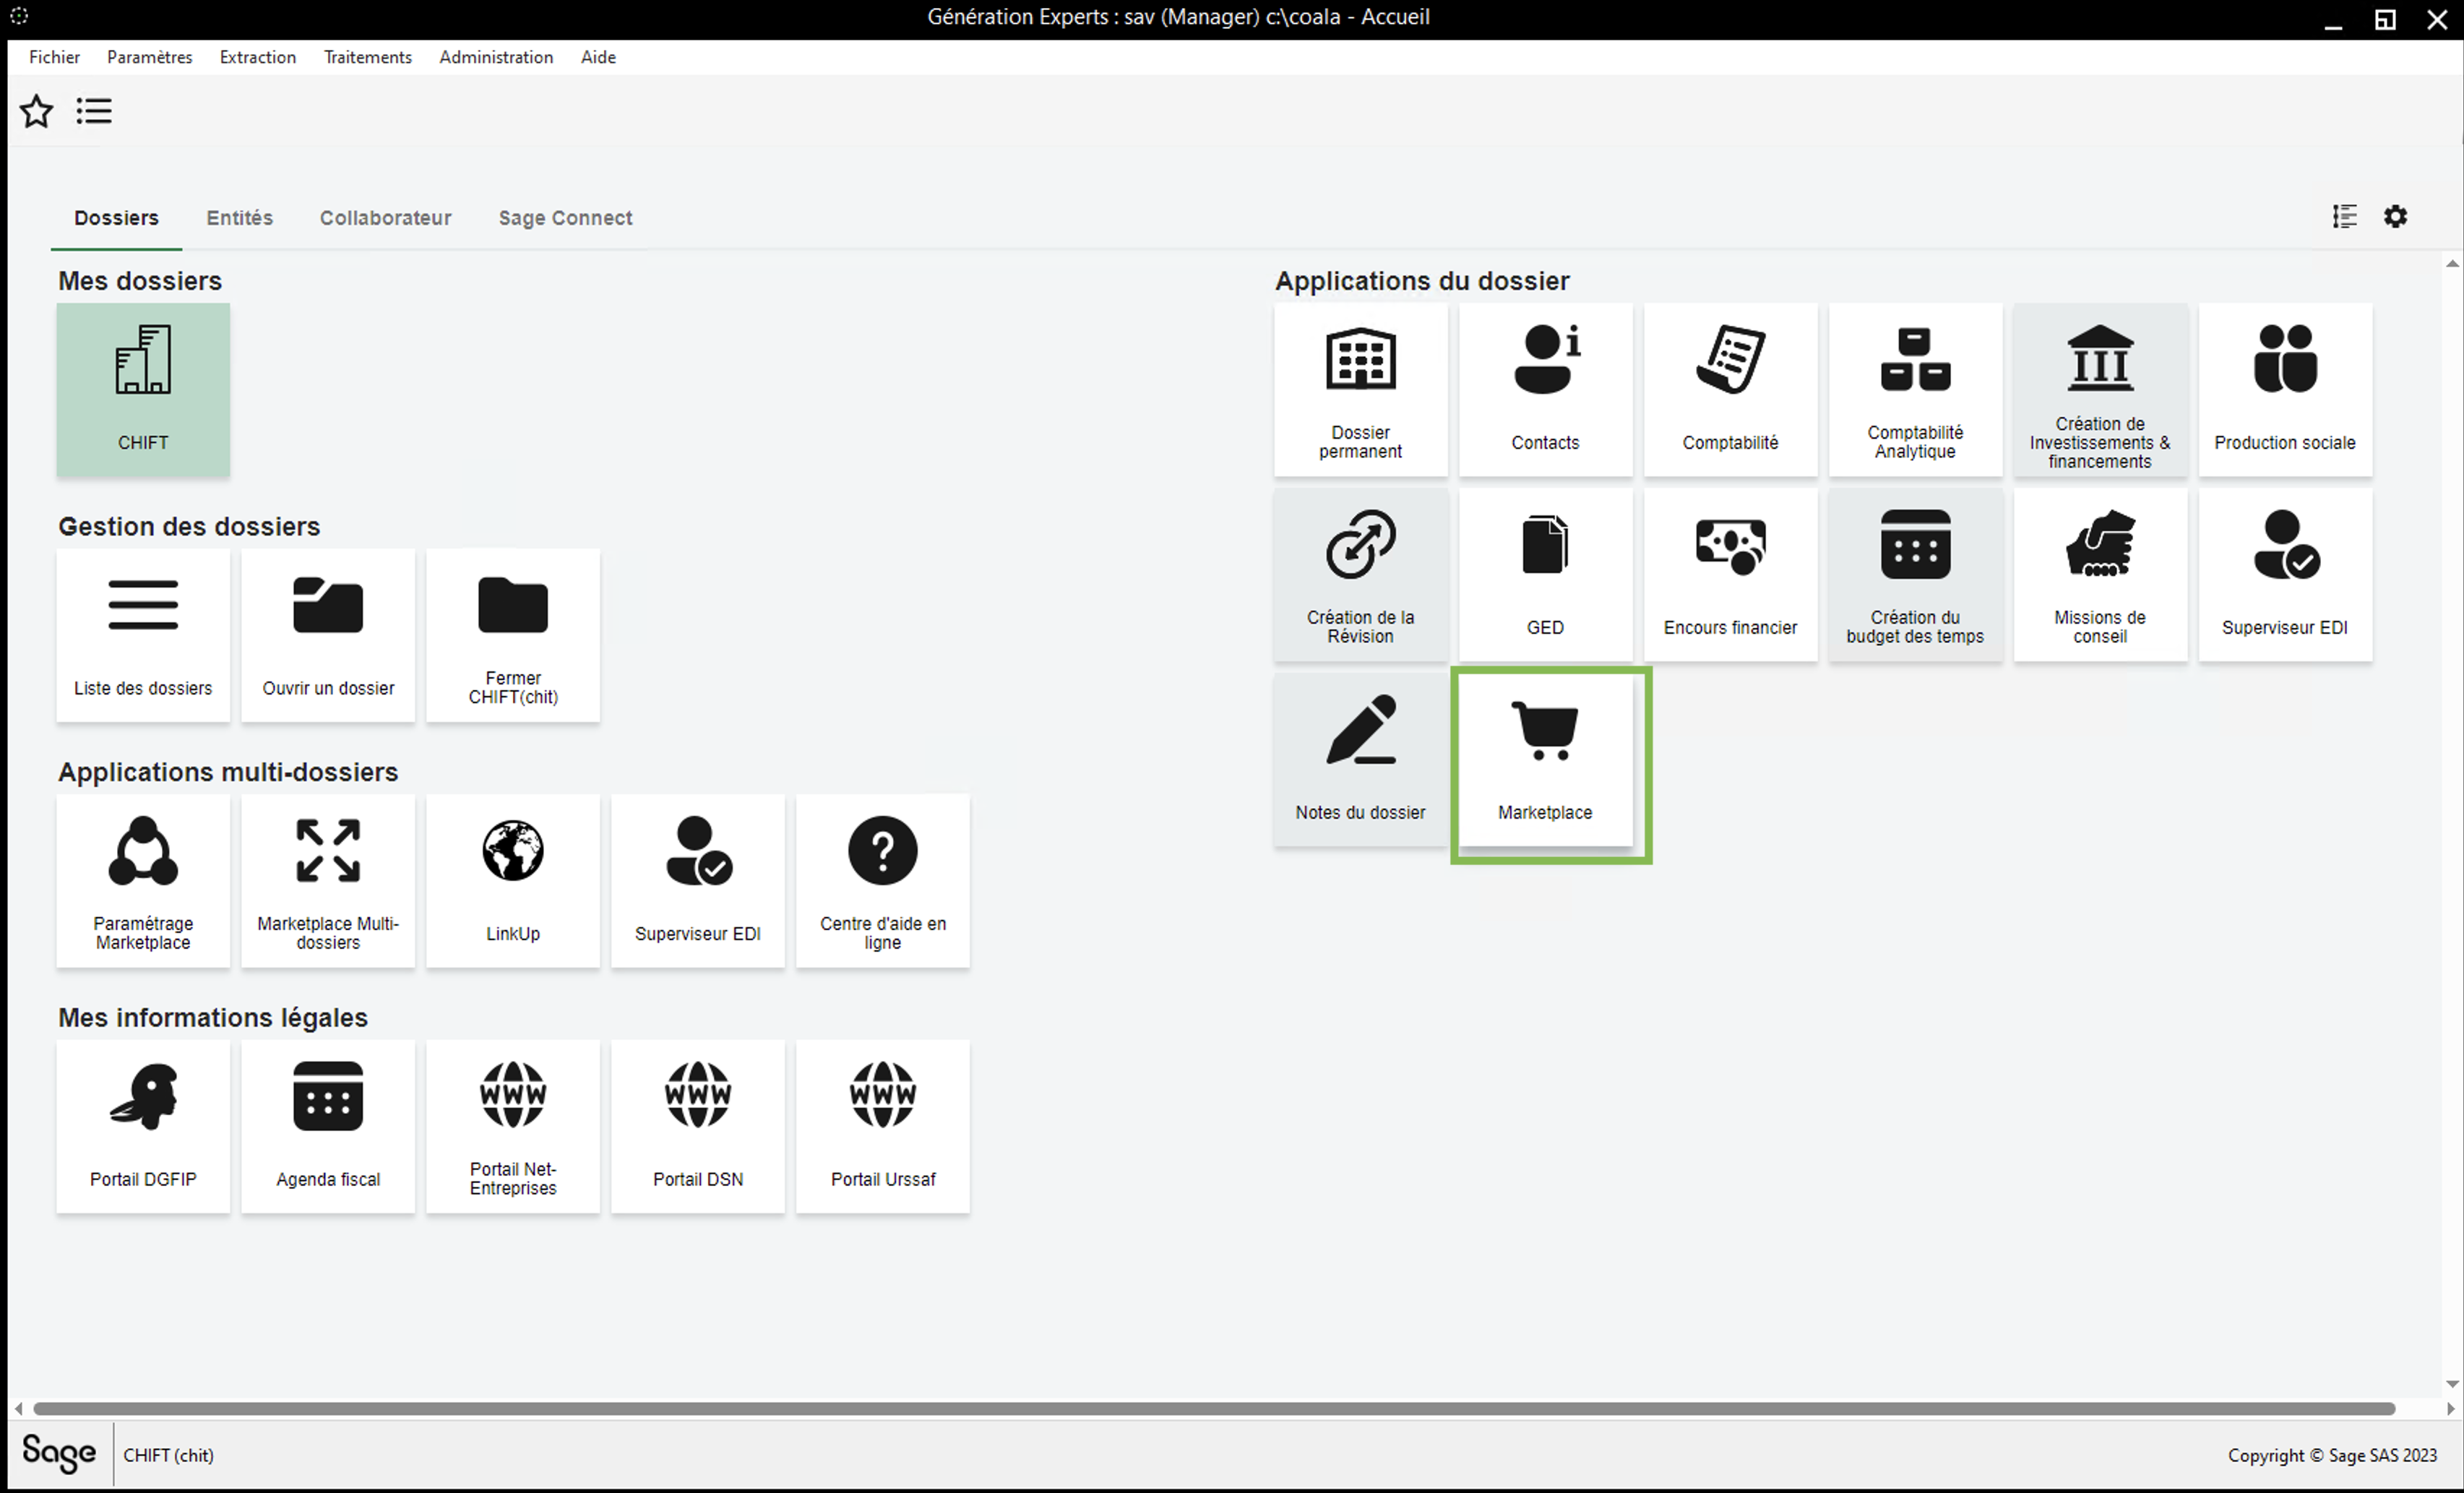Viewport: 2464px width, 1493px height.
Task: Open the list view icon beside star
Action: (x=94, y=111)
